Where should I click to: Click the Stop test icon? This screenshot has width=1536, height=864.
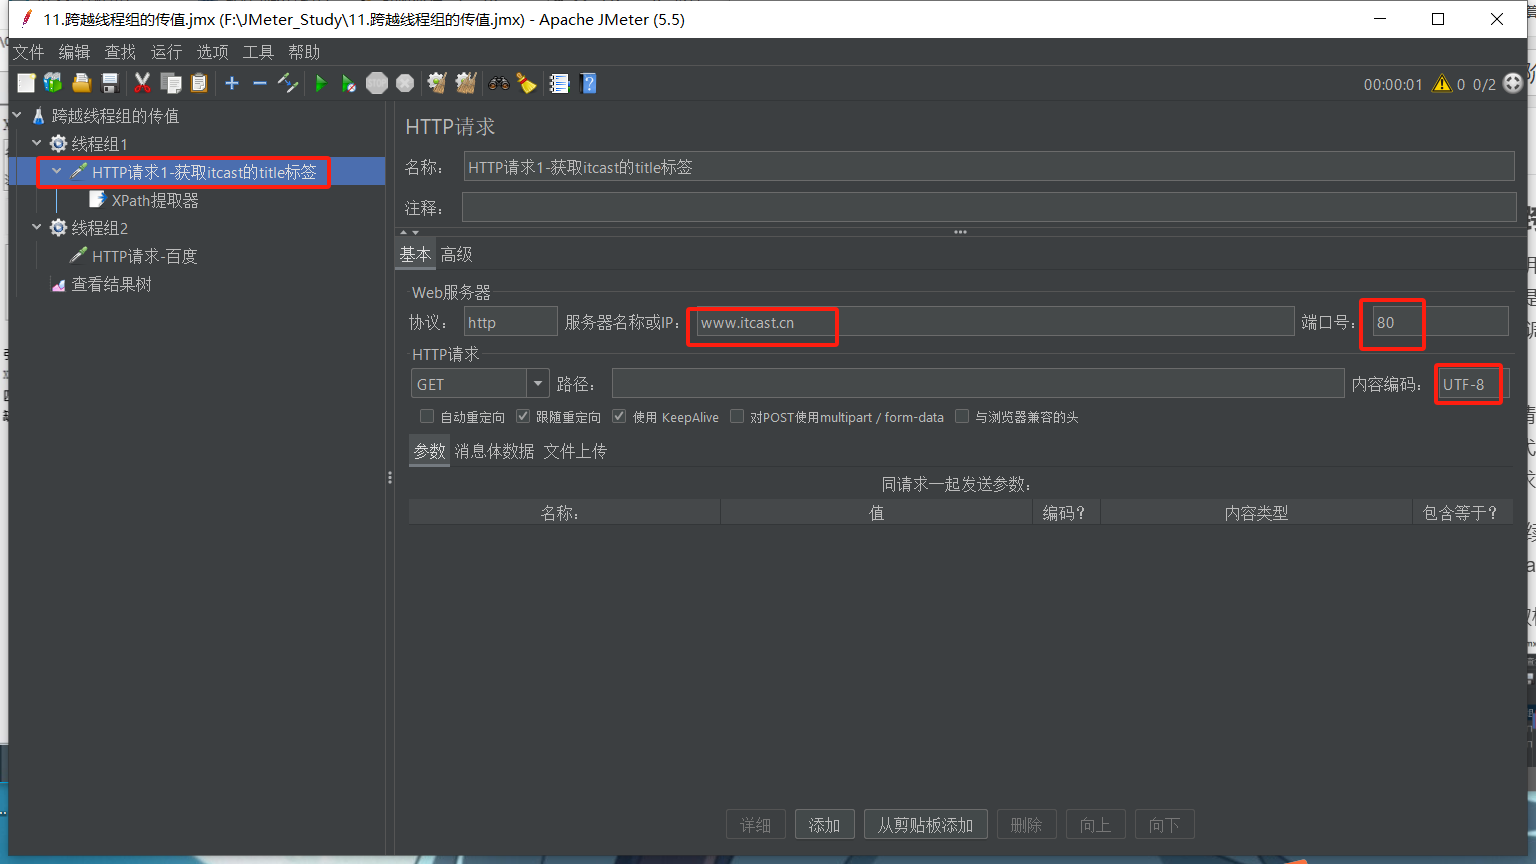tap(377, 83)
